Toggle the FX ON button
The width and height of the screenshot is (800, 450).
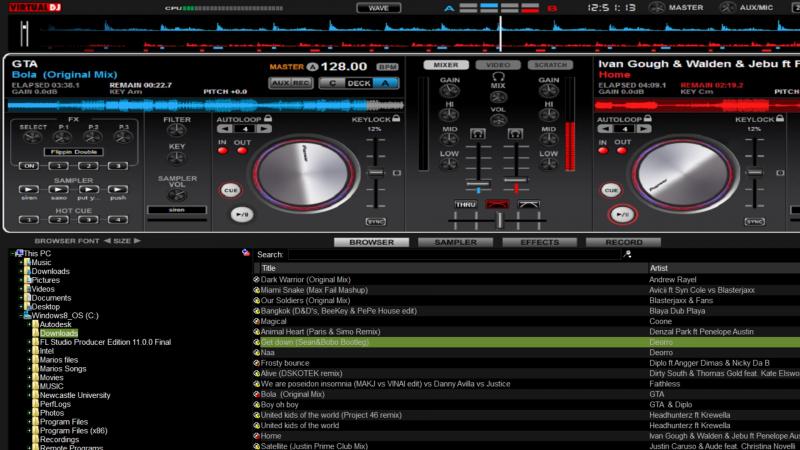click(29, 166)
